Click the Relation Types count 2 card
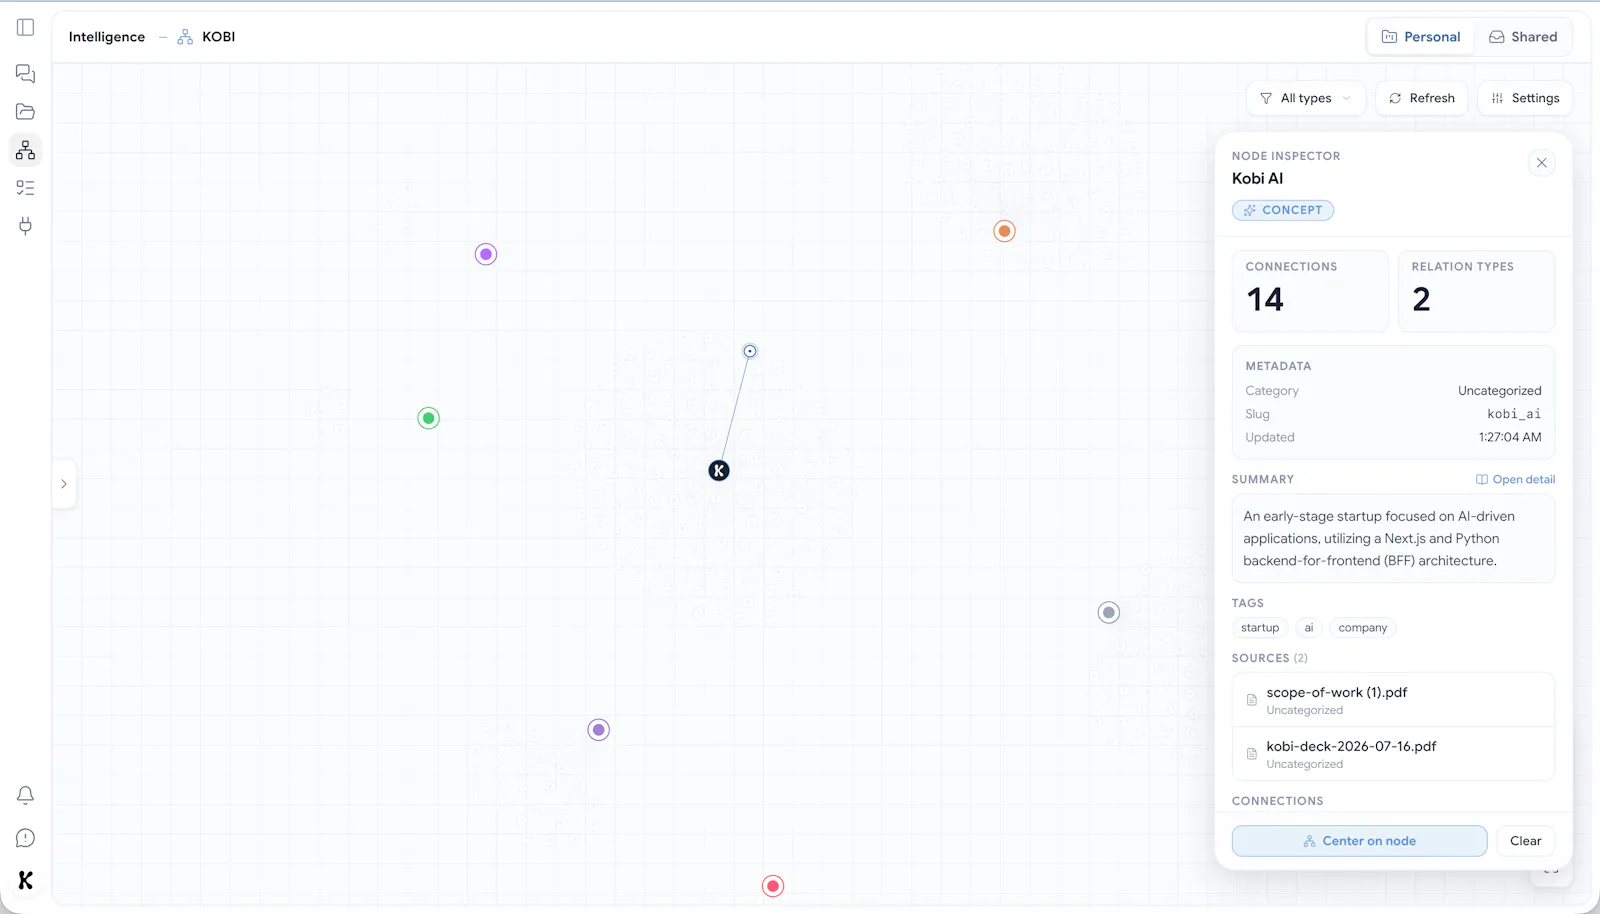The width and height of the screenshot is (1600, 914). tap(1477, 291)
